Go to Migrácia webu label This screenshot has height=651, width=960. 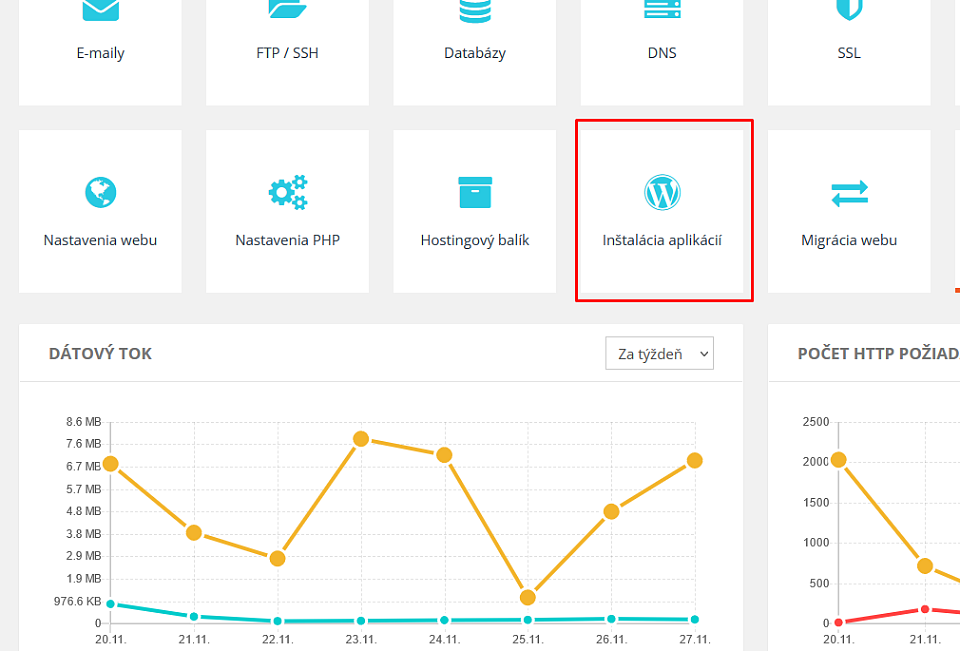point(849,240)
